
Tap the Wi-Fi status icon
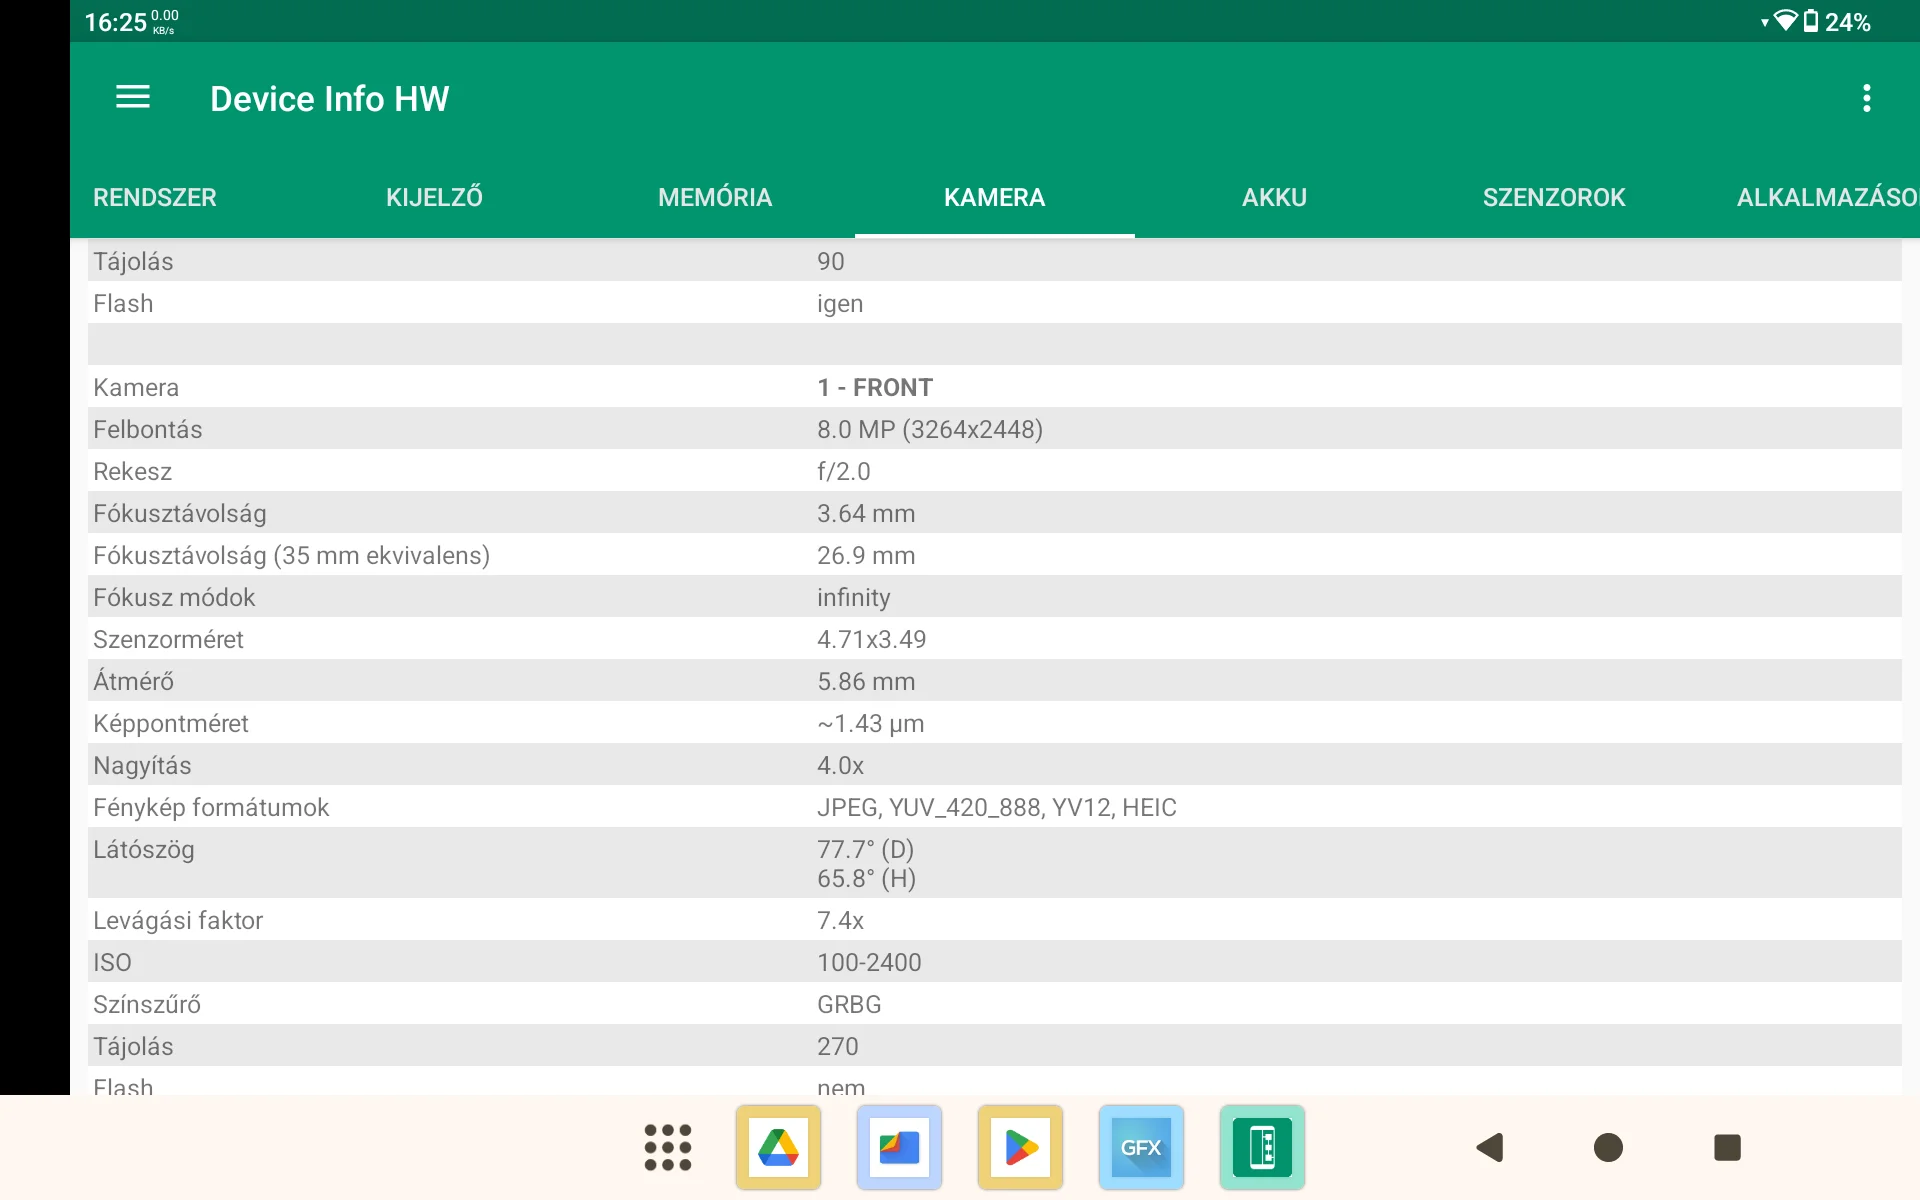pyautogui.click(x=1785, y=21)
